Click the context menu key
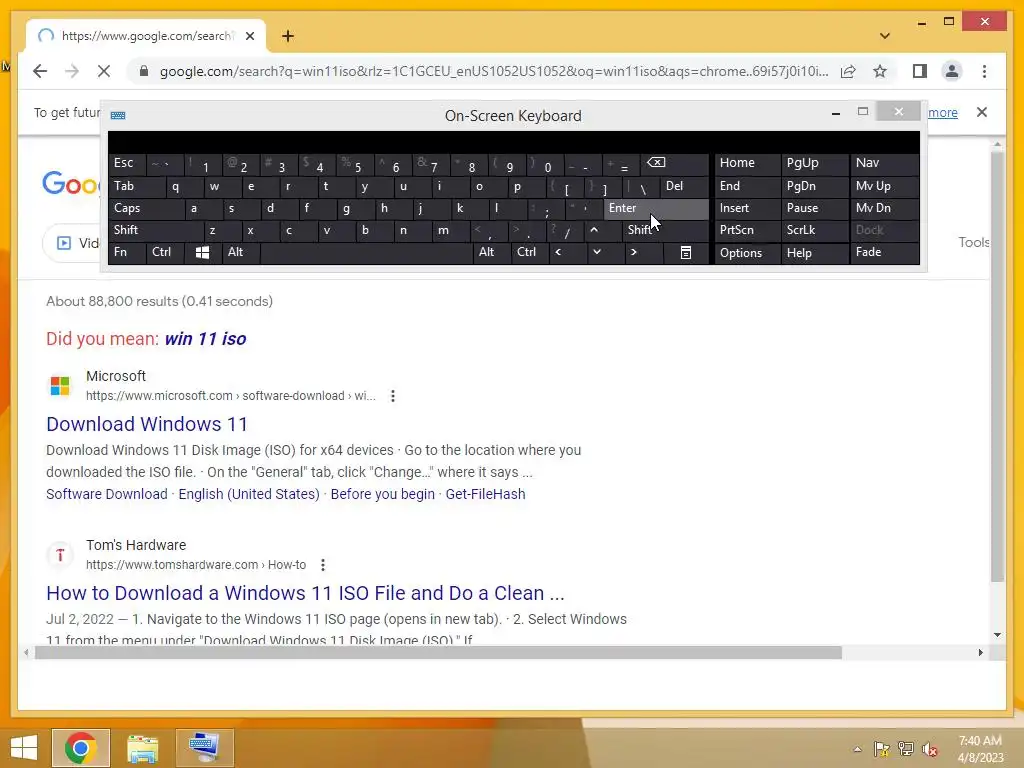This screenshot has height=768, width=1024. (x=685, y=252)
